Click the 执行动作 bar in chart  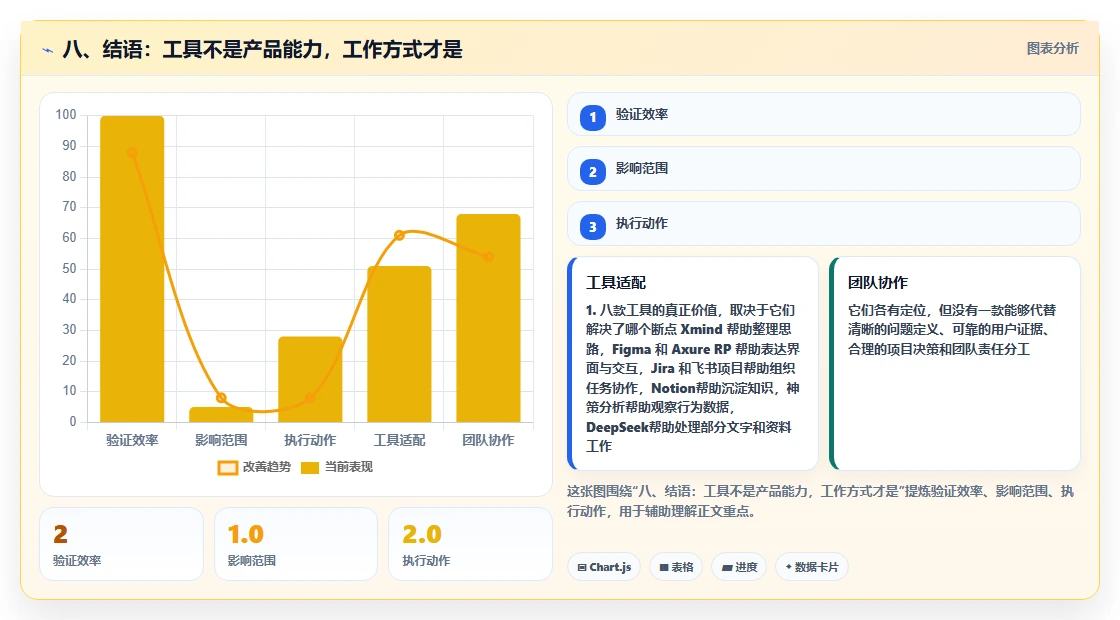(x=310, y=379)
